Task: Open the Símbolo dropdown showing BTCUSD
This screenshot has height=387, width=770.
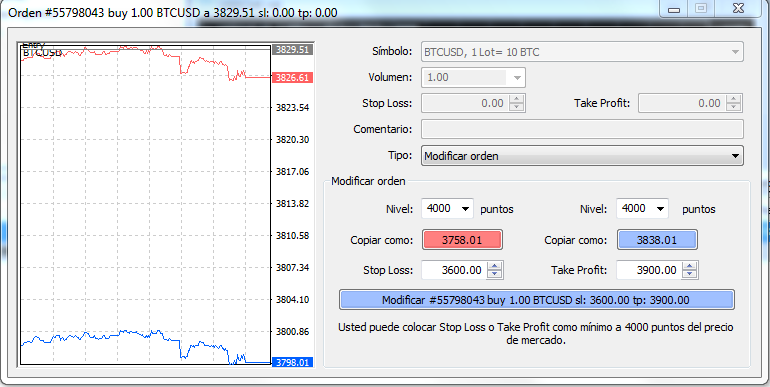Action: click(x=582, y=52)
